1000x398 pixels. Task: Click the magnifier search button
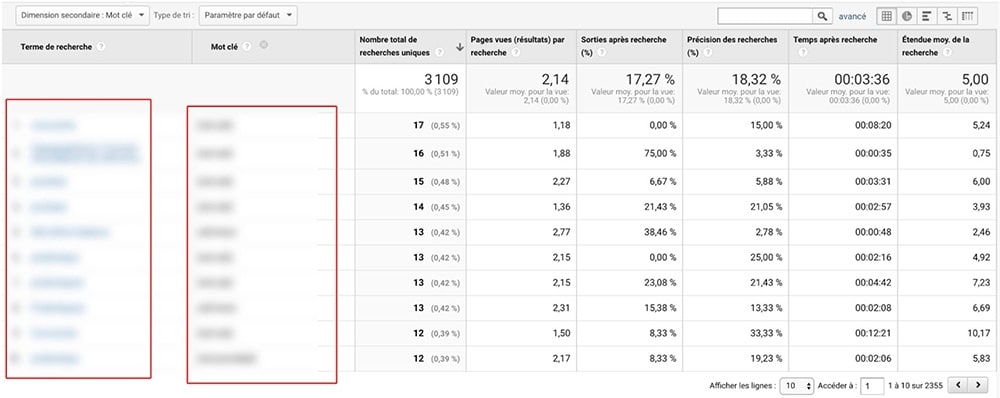coord(822,16)
